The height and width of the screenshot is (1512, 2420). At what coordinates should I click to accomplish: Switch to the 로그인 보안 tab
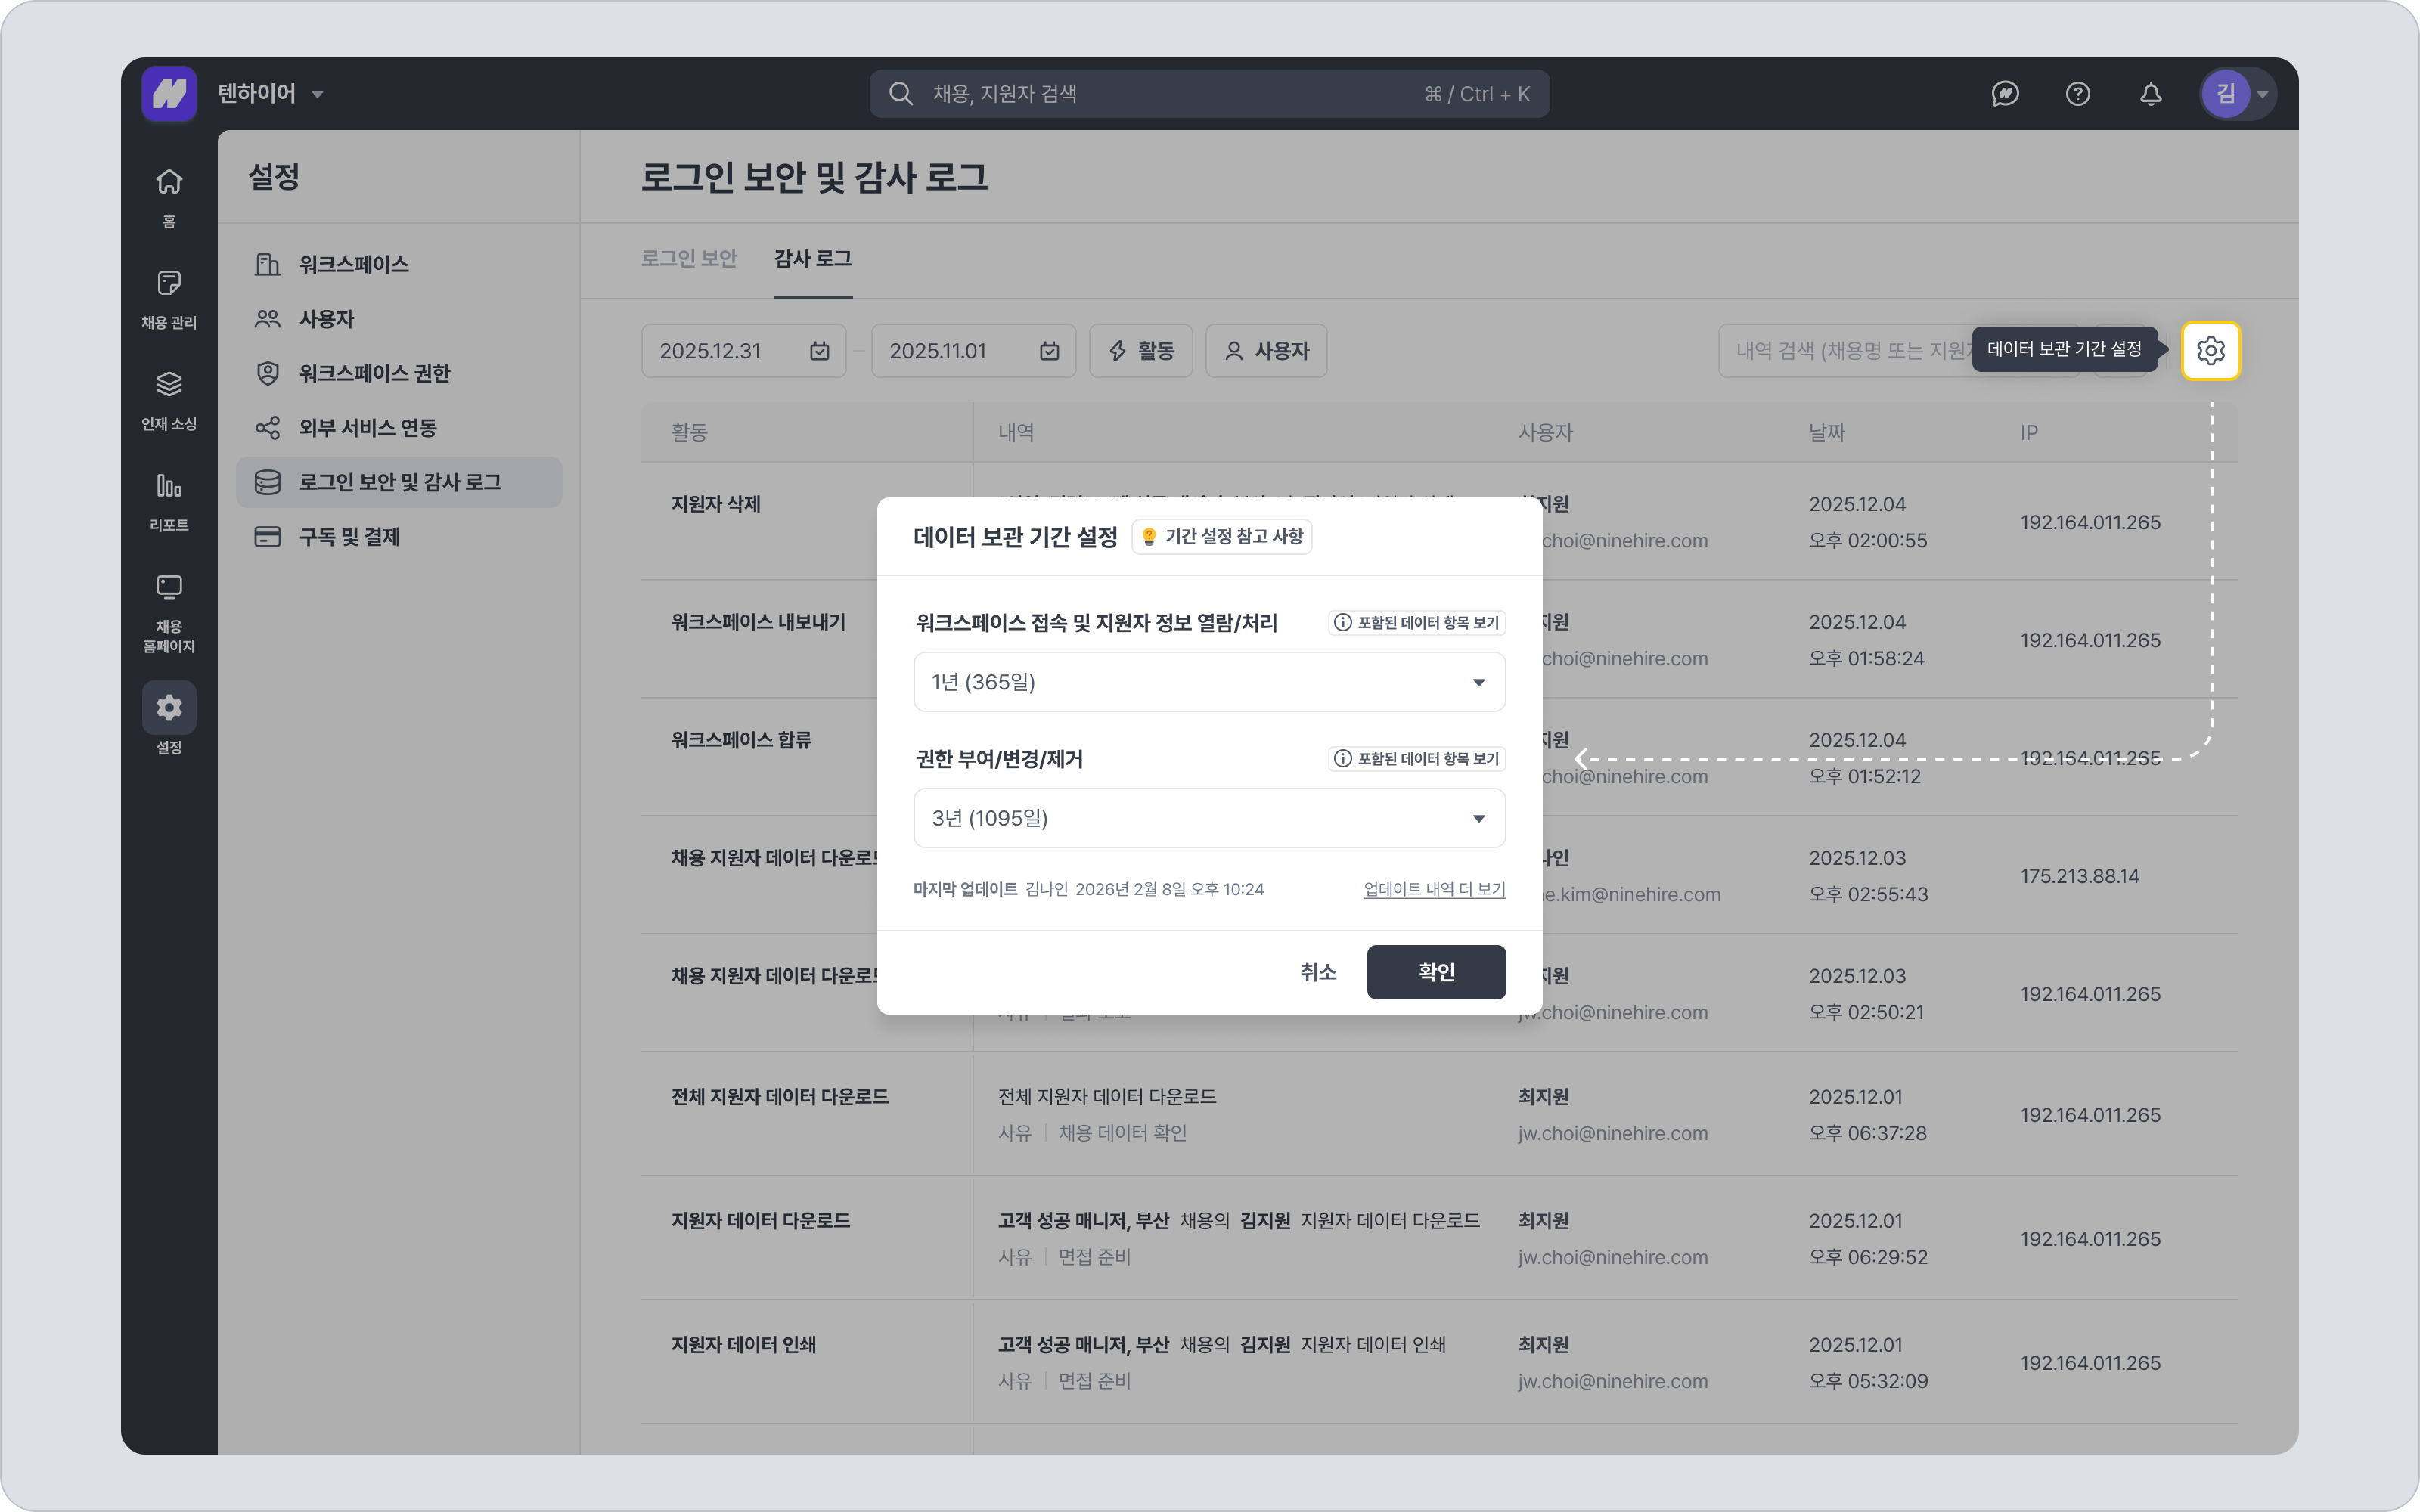pos(688,259)
